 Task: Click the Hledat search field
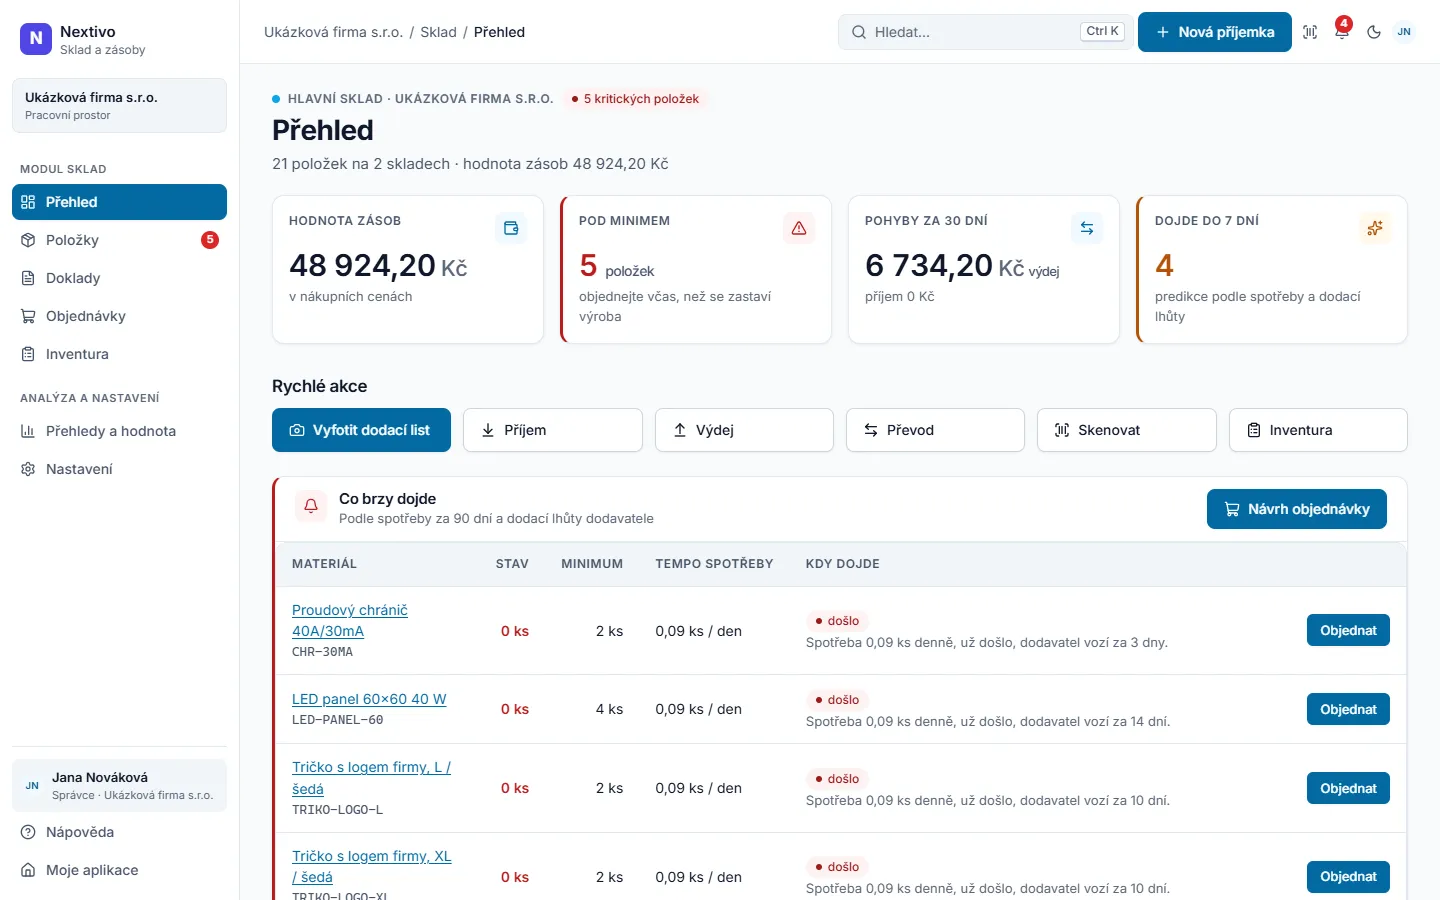point(985,32)
